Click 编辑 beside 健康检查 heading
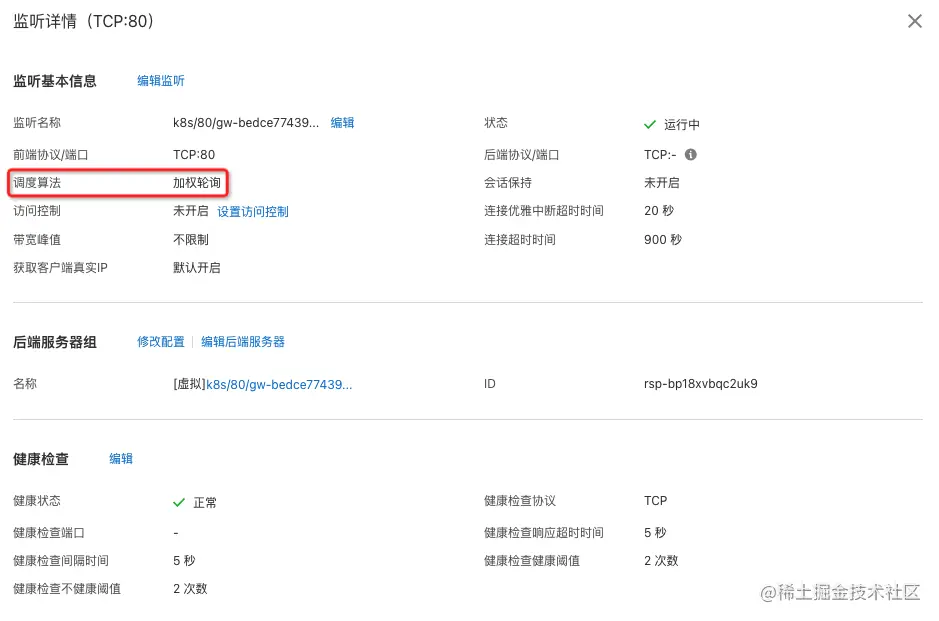Image resolution: width=939 pixels, height=621 pixels. tap(120, 459)
